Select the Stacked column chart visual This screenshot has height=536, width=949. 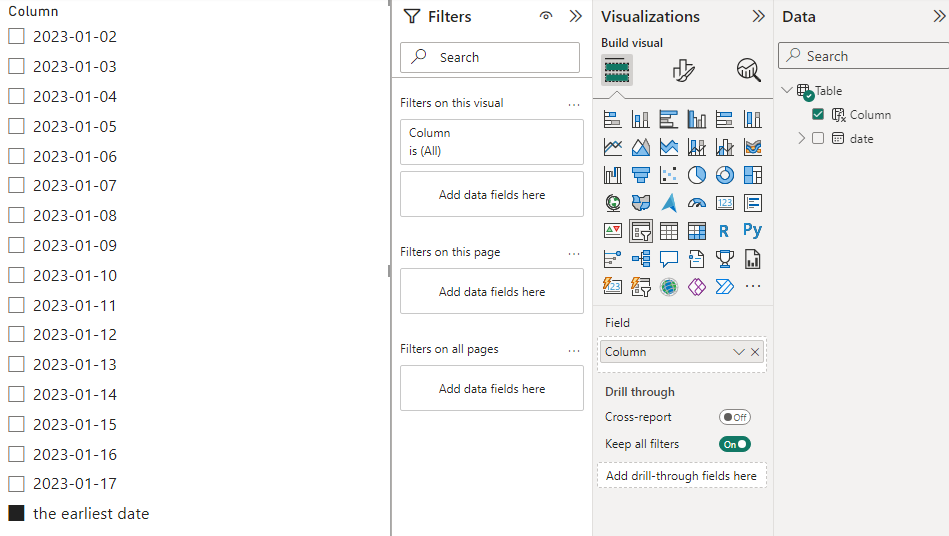click(640, 119)
